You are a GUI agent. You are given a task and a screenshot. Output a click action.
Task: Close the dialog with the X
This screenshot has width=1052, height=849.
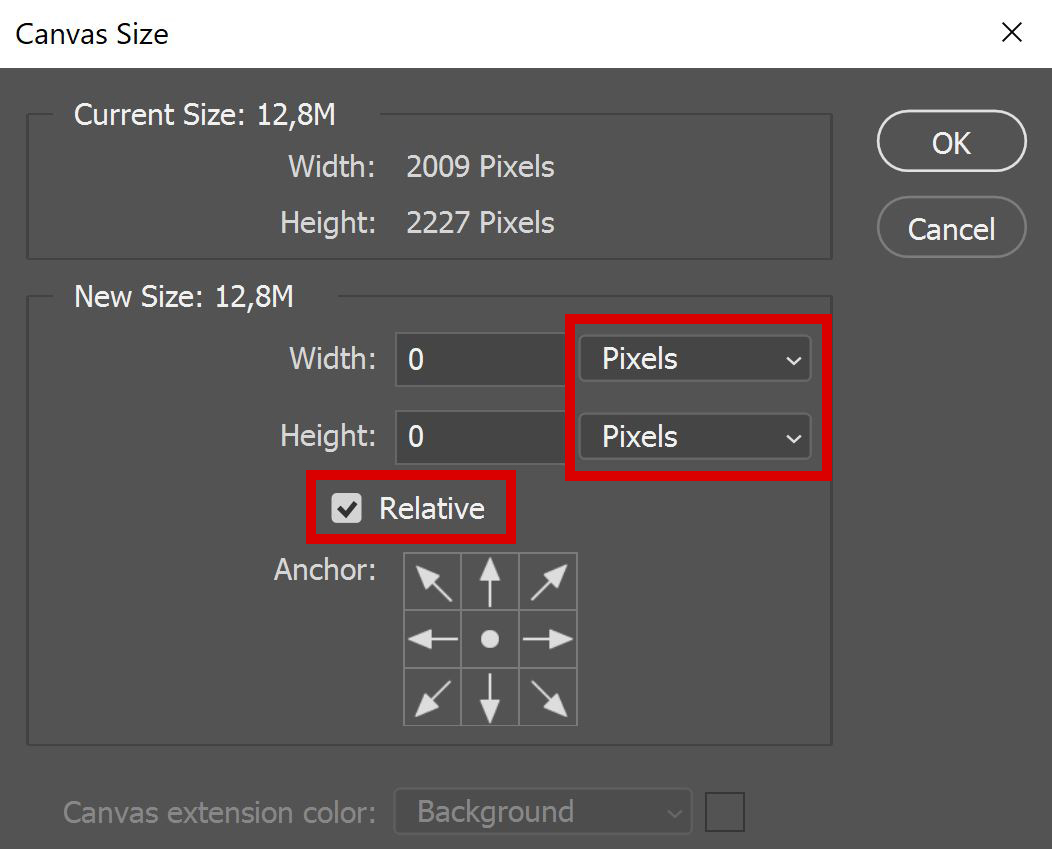point(1011,32)
